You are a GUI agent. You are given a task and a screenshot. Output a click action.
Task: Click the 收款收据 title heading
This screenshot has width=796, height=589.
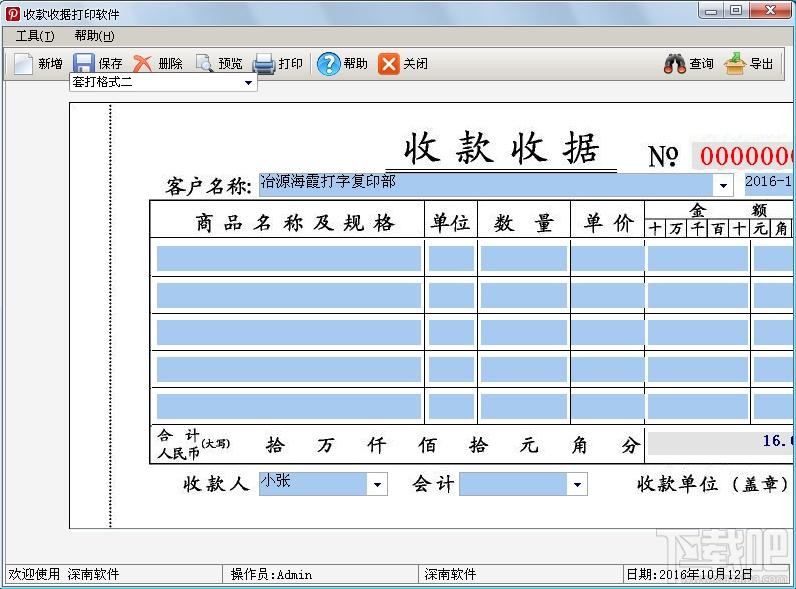click(x=502, y=148)
